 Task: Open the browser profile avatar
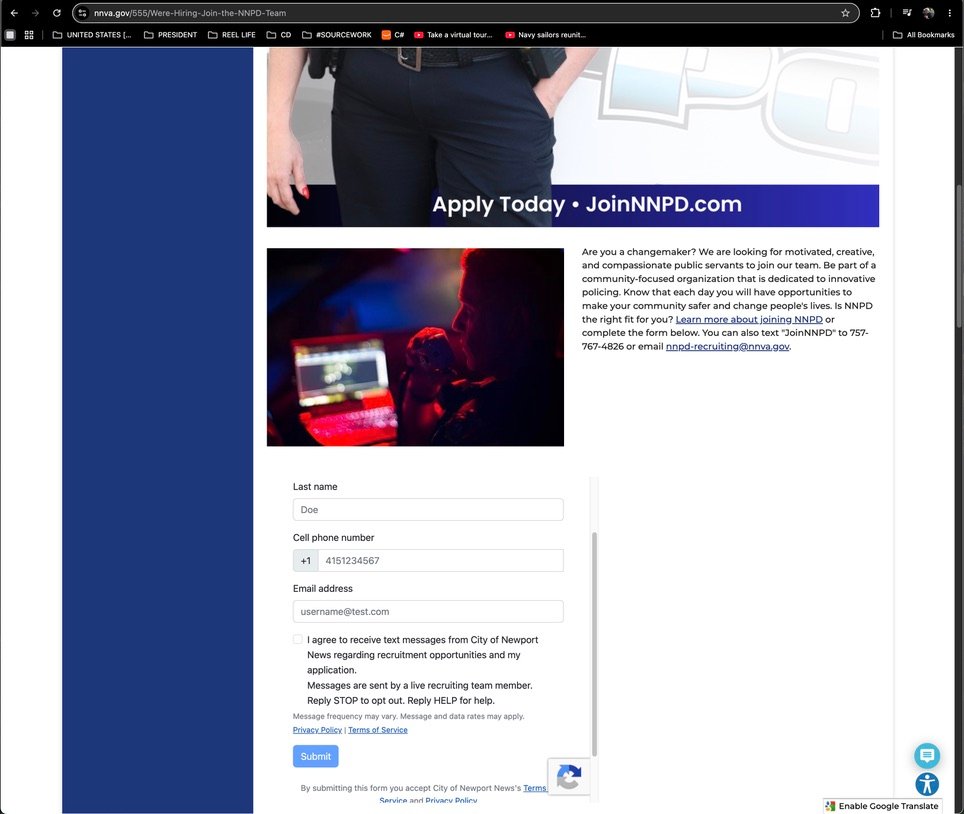pos(928,13)
